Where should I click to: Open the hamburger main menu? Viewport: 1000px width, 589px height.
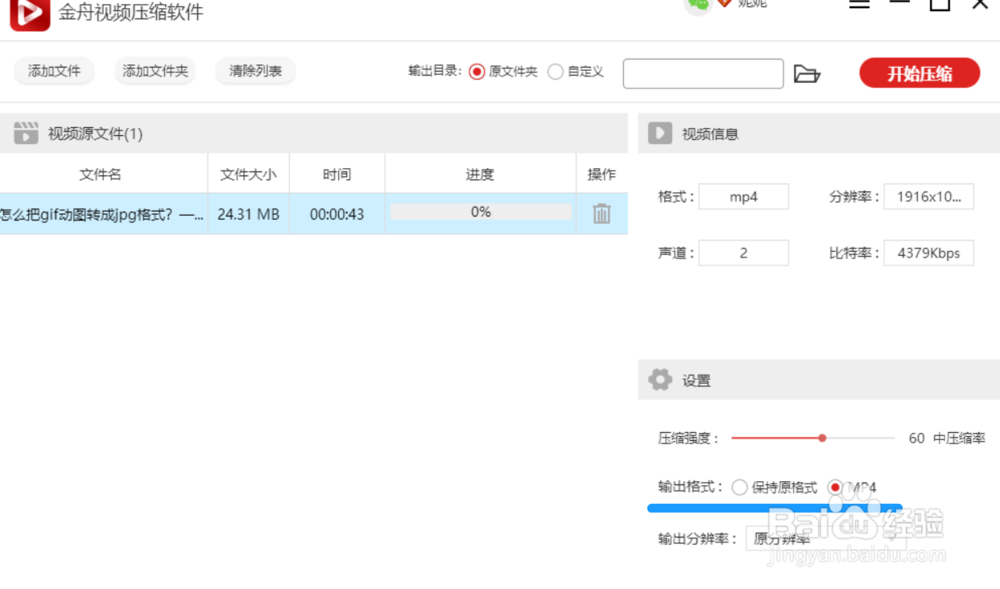(859, 4)
